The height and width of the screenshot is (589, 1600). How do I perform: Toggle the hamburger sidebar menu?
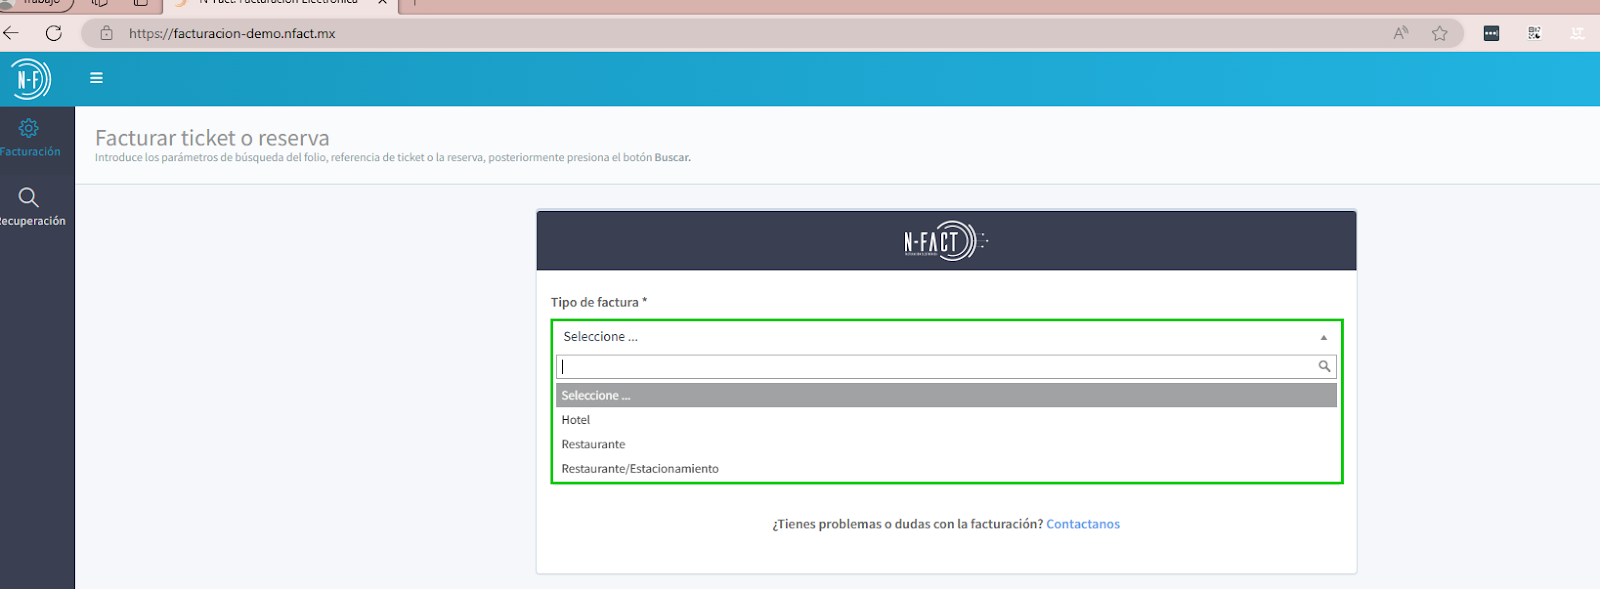point(96,78)
